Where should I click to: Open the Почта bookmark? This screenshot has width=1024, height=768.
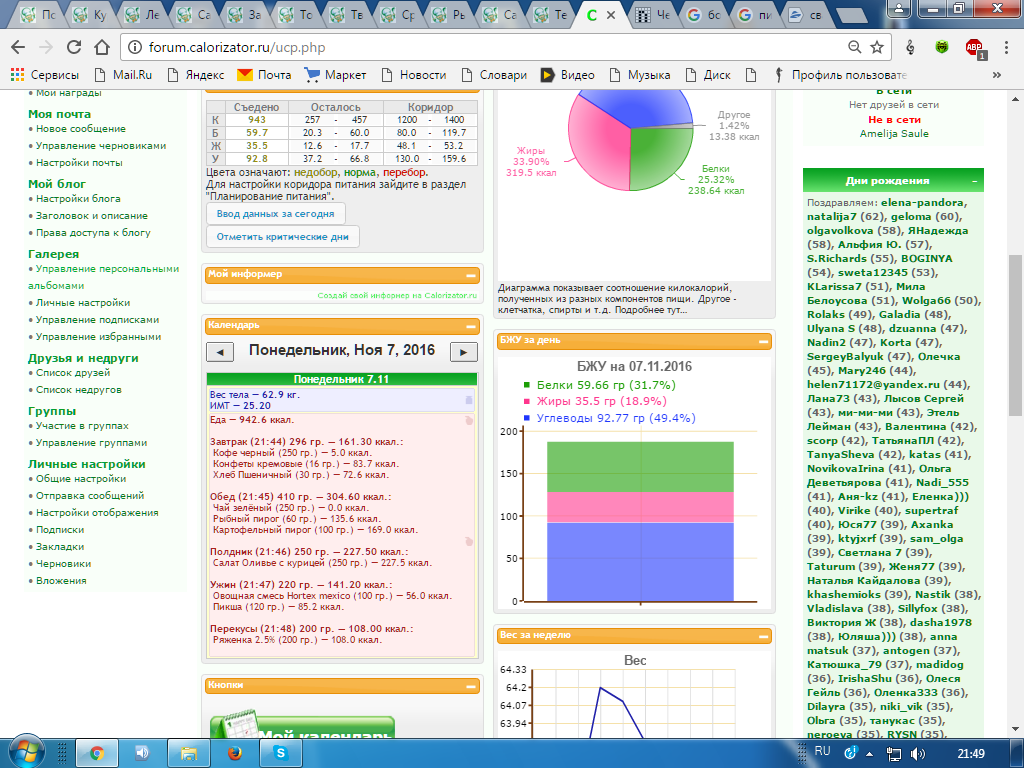[264, 75]
